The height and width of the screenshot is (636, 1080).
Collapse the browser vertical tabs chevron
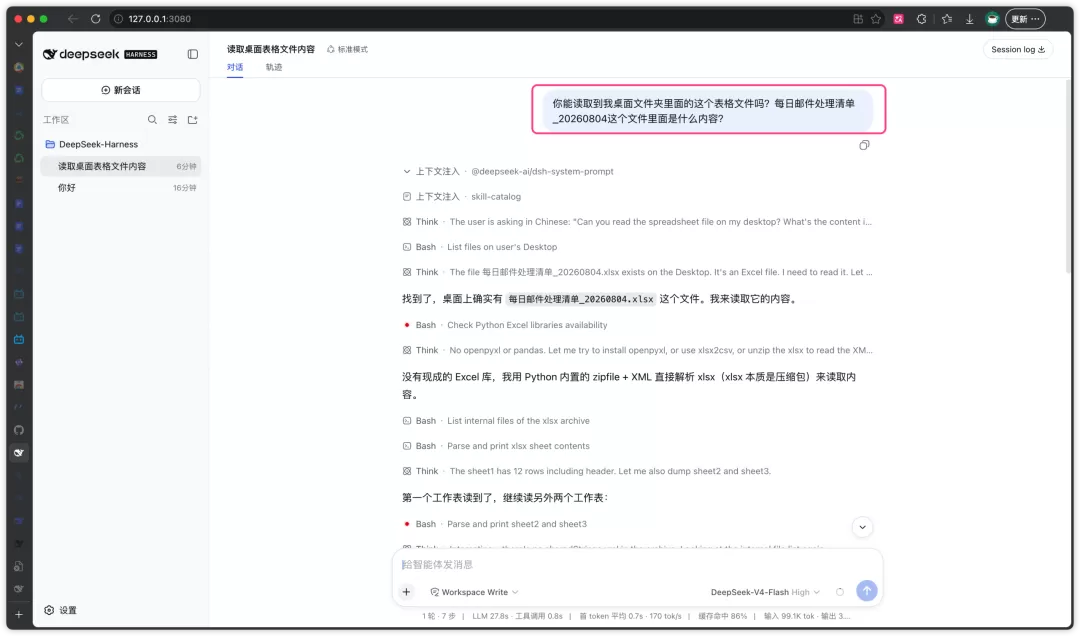19,44
